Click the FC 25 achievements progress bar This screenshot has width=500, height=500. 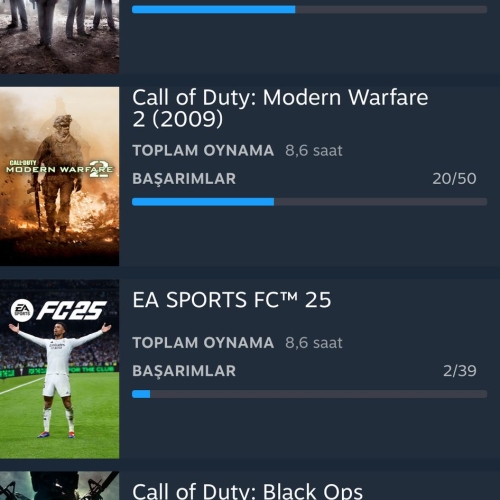309,394
